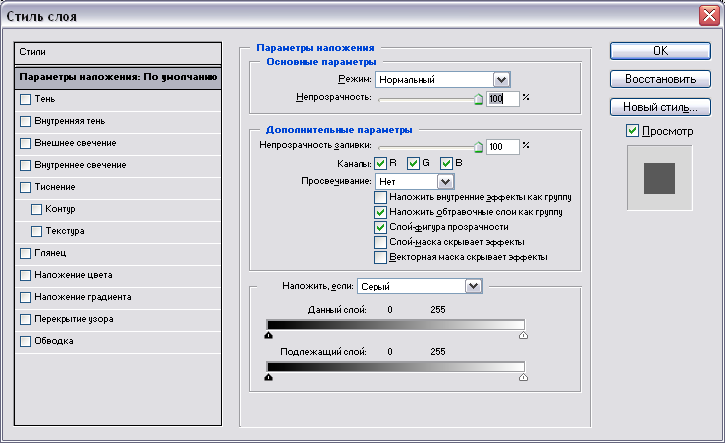Screen dimensions: 725x443
Task: Close the Стиль слоя dialog
Action: 709,16
